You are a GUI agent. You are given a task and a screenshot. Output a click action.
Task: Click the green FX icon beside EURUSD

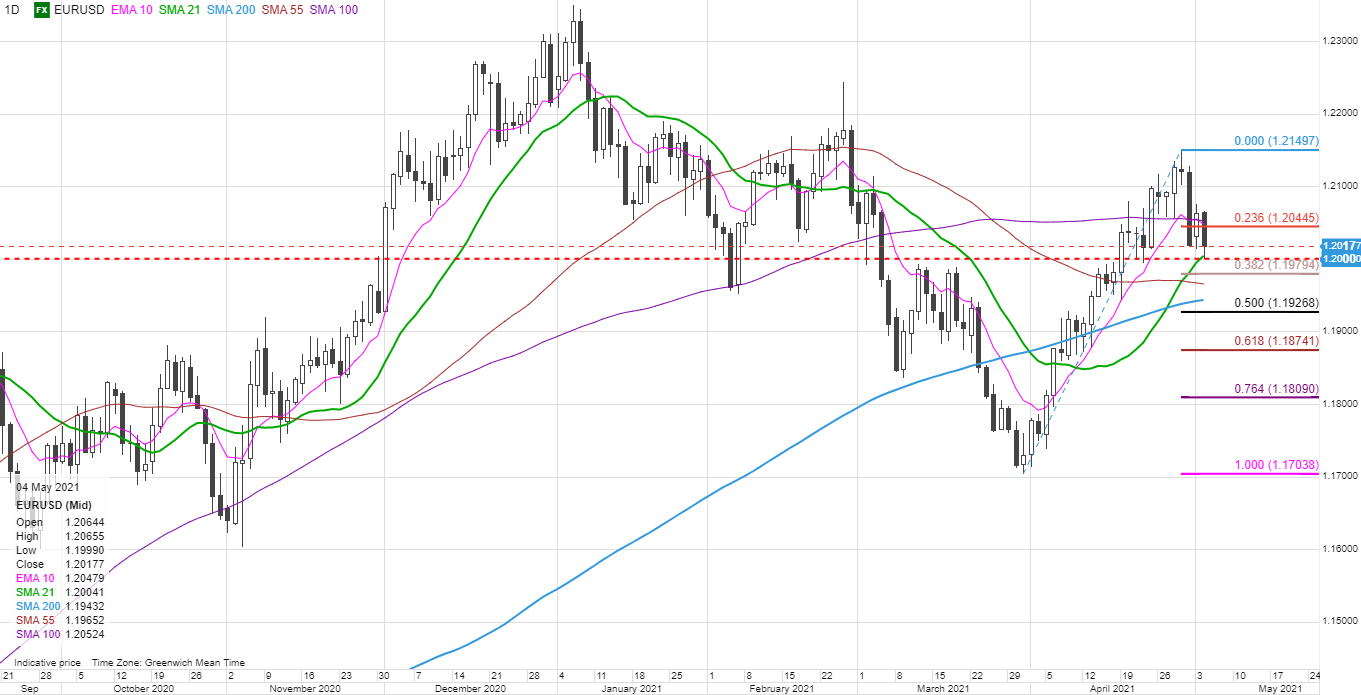[42, 10]
